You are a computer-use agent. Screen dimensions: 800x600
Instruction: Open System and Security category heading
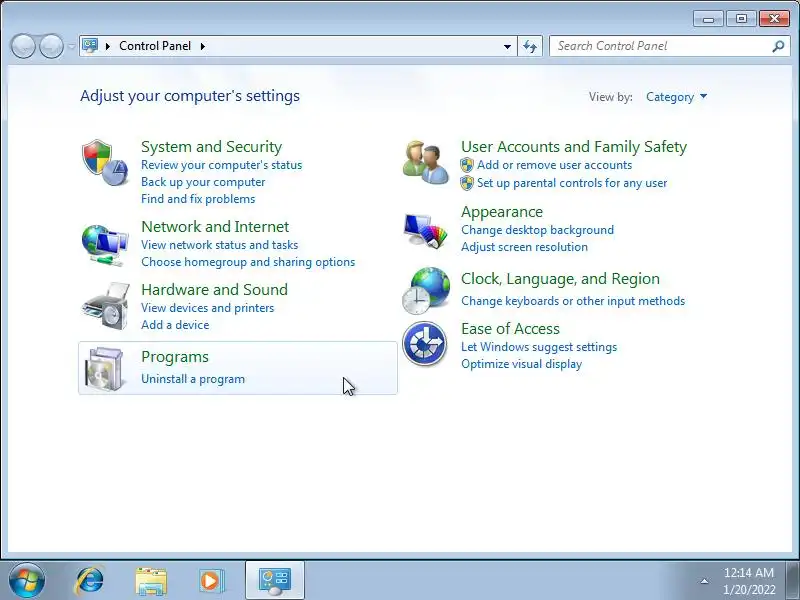point(211,146)
